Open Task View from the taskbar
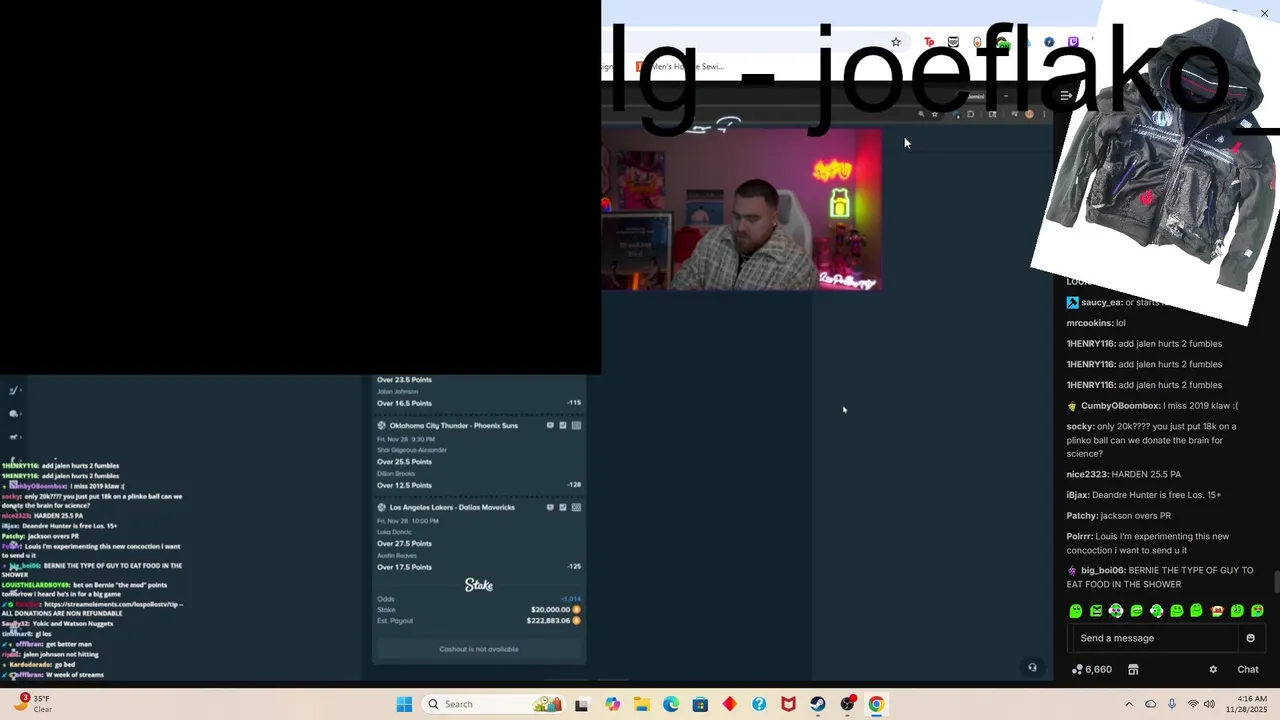This screenshot has height=720, width=1280. [582, 704]
